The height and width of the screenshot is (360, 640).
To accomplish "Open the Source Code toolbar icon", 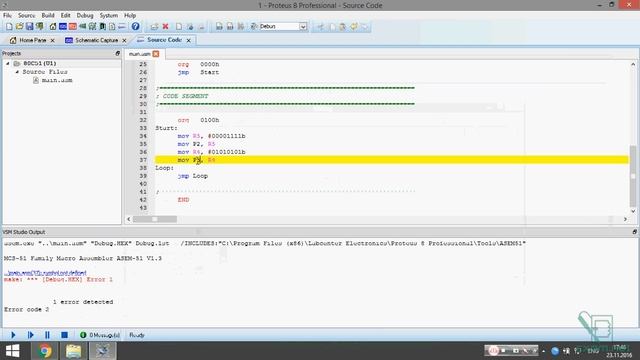I will pyautogui.click(x=122, y=27).
